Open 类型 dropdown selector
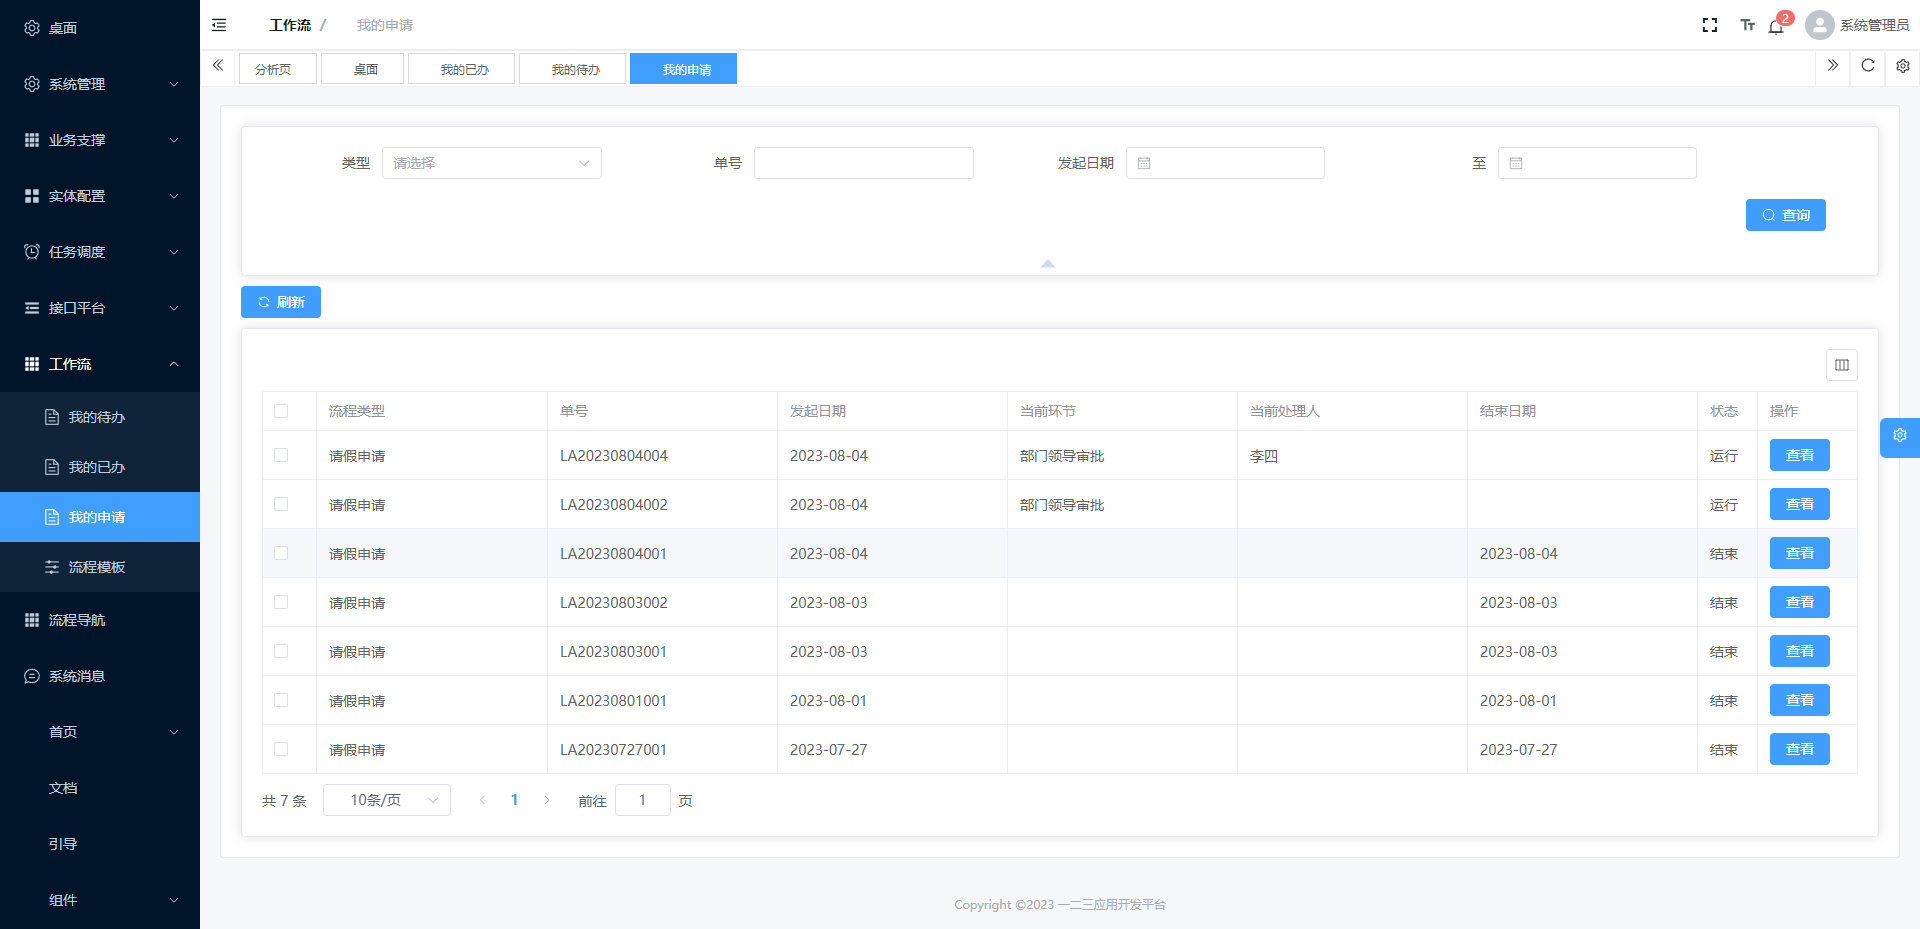The width and height of the screenshot is (1920, 929). click(492, 163)
